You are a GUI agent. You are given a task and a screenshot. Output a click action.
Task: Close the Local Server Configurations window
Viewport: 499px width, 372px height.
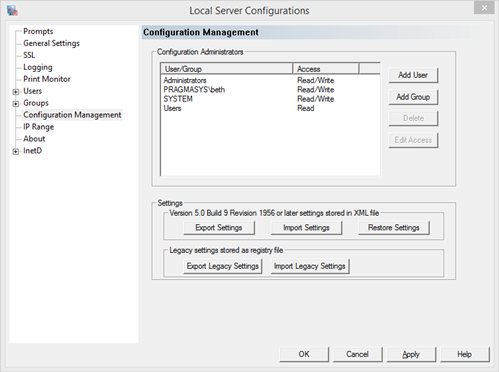tap(484, 8)
